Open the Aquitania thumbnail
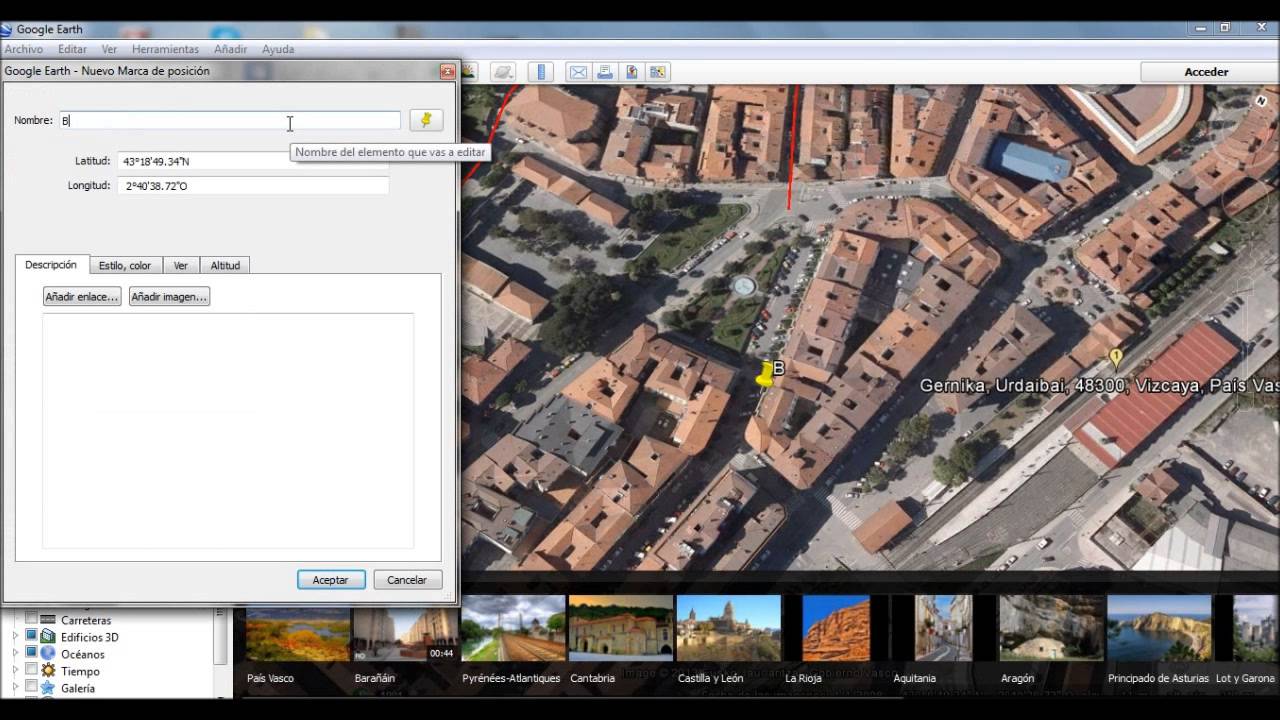The height and width of the screenshot is (720, 1280). 943,629
